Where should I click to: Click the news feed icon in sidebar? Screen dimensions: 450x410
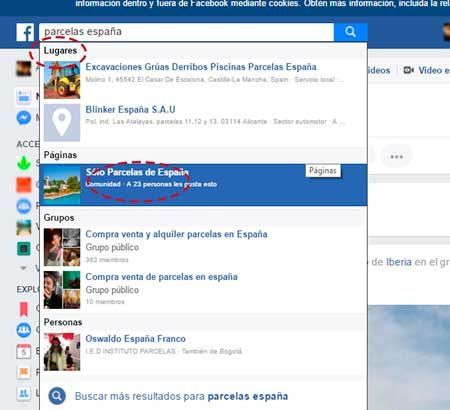point(24,97)
